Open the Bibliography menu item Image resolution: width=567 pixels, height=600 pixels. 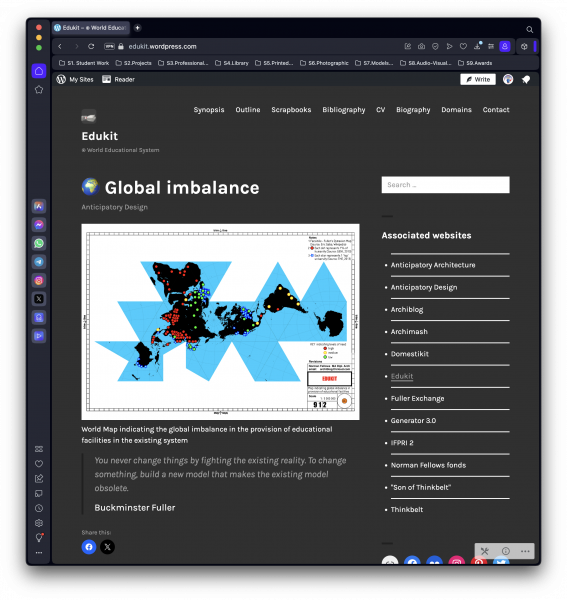pos(344,110)
